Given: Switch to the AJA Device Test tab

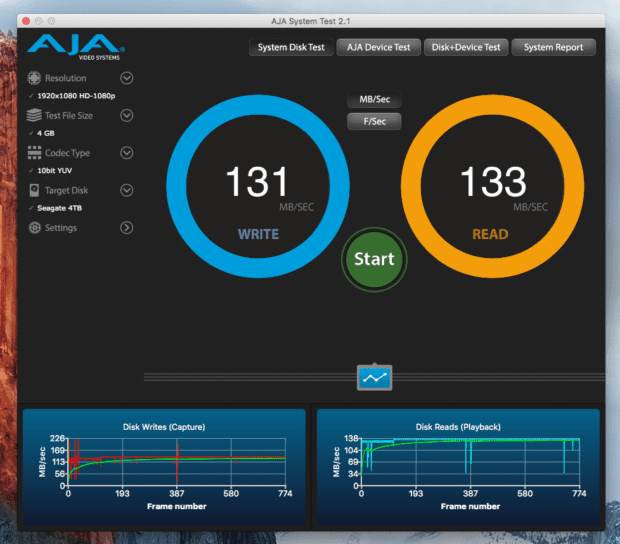Looking at the screenshot, I should click(x=379, y=47).
